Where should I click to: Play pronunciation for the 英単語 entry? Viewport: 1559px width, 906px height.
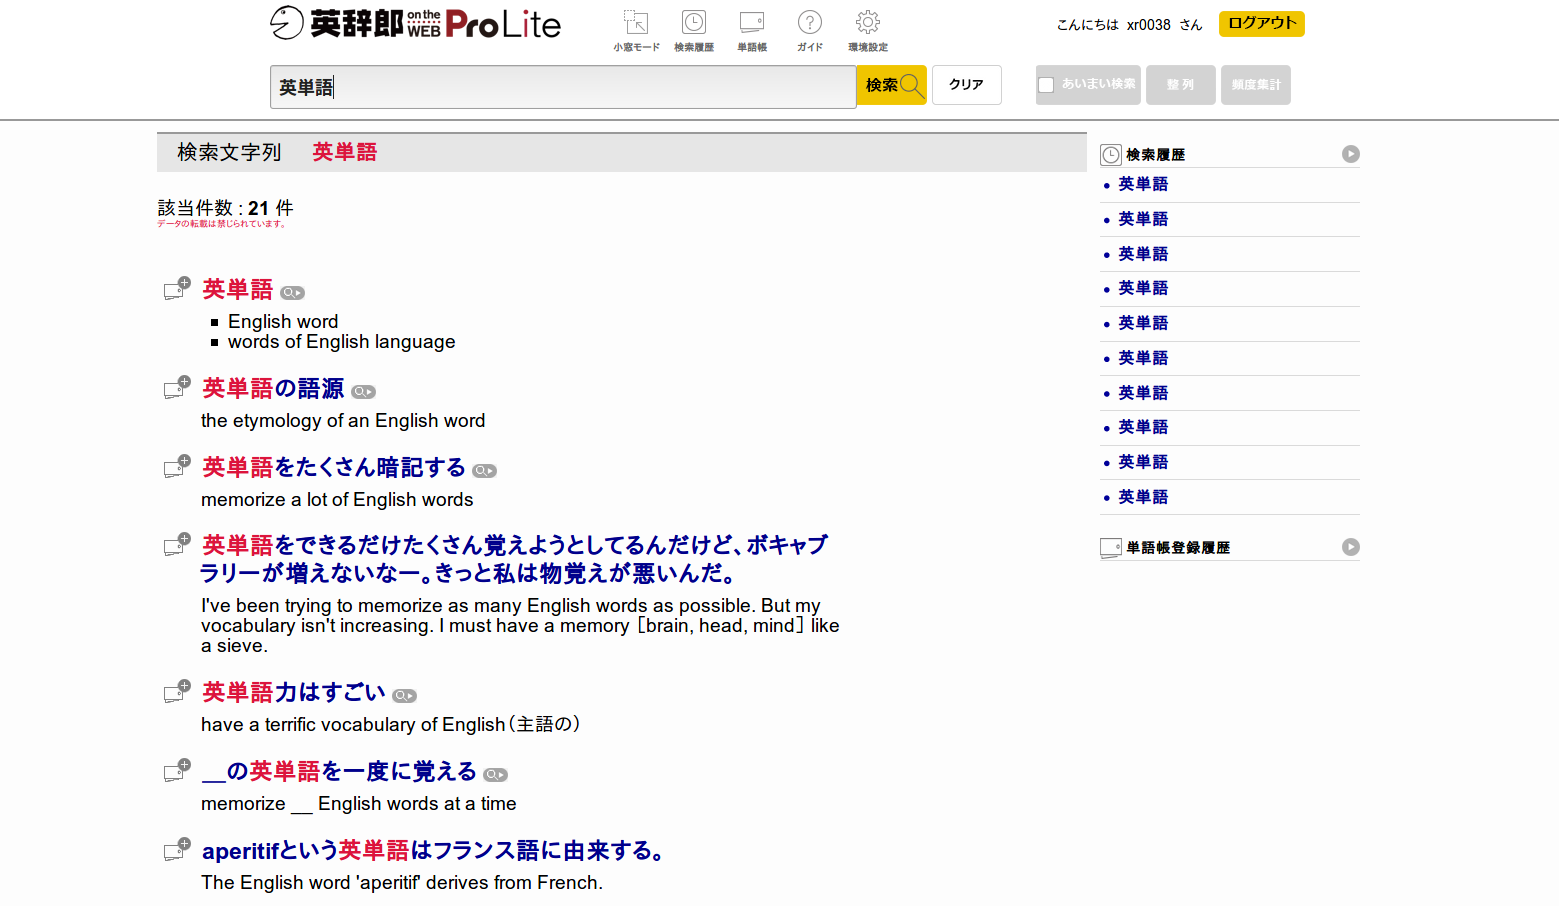pos(292,292)
